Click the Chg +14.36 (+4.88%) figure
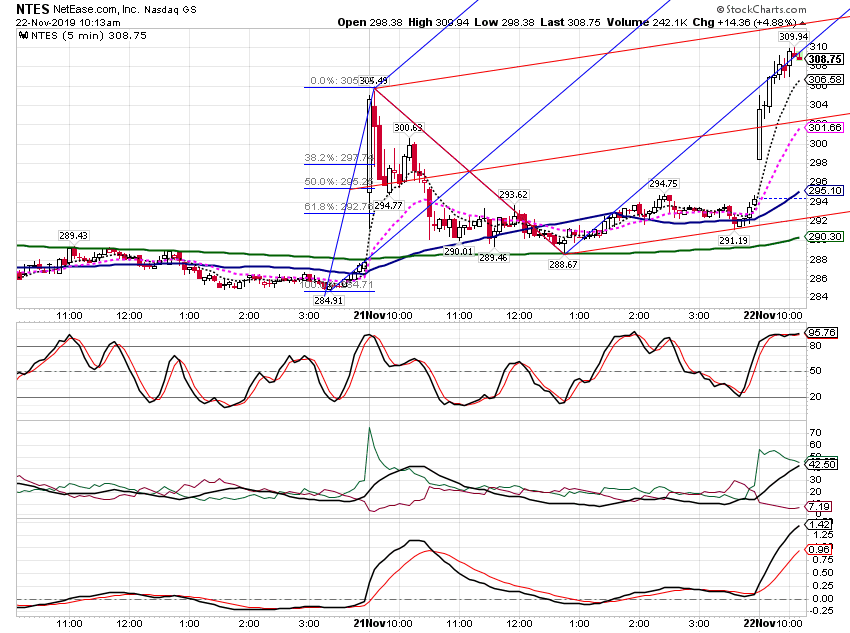Image resolution: width=850 pixels, height=633 pixels. click(744, 22)
